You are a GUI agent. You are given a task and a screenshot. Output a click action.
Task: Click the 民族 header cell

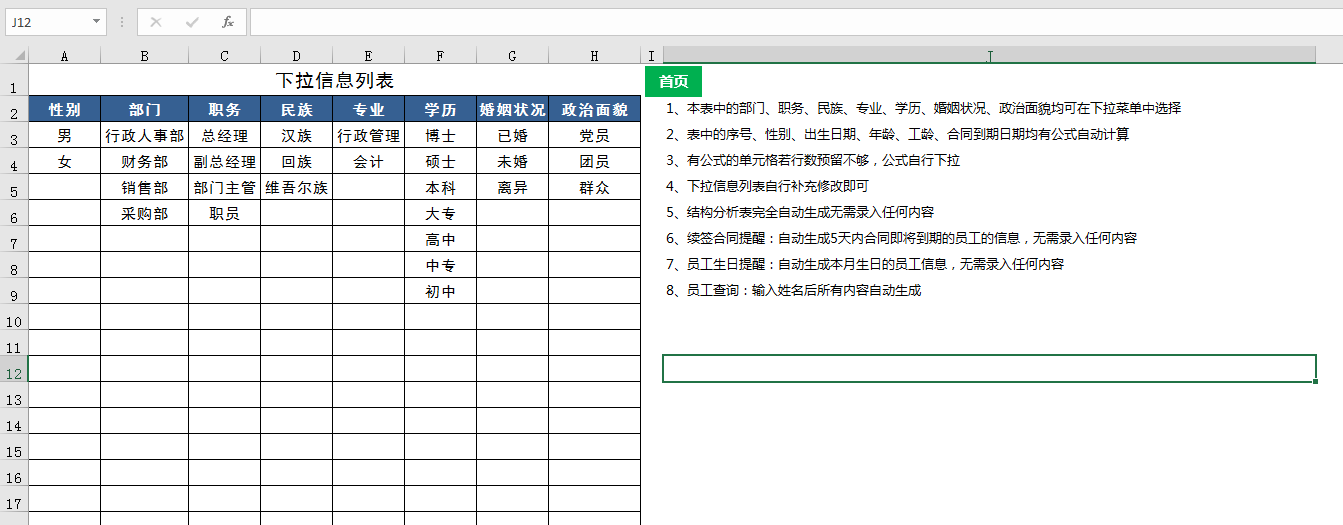(x=297, y=109)
